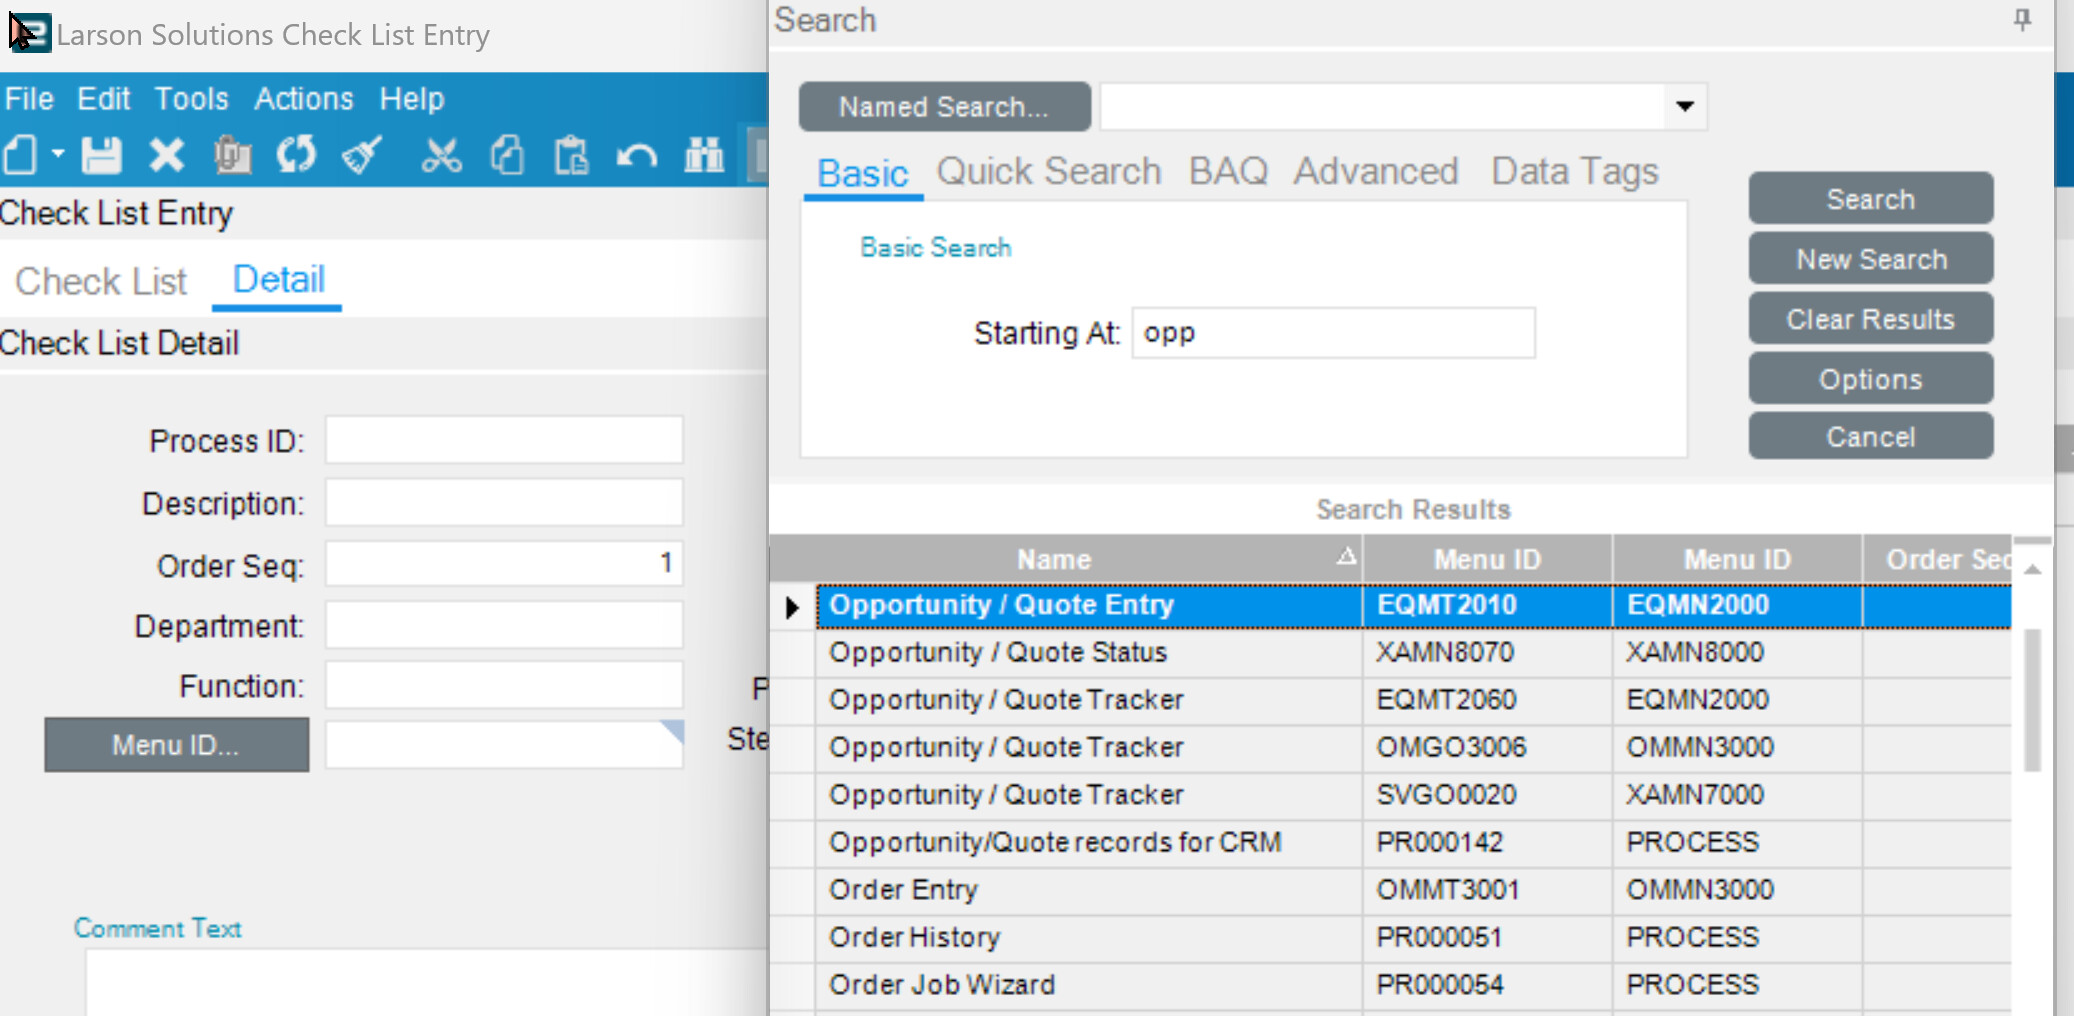Click the Search button
The height and width of the screenshot is (1016, 2074).
point(1870,199)
